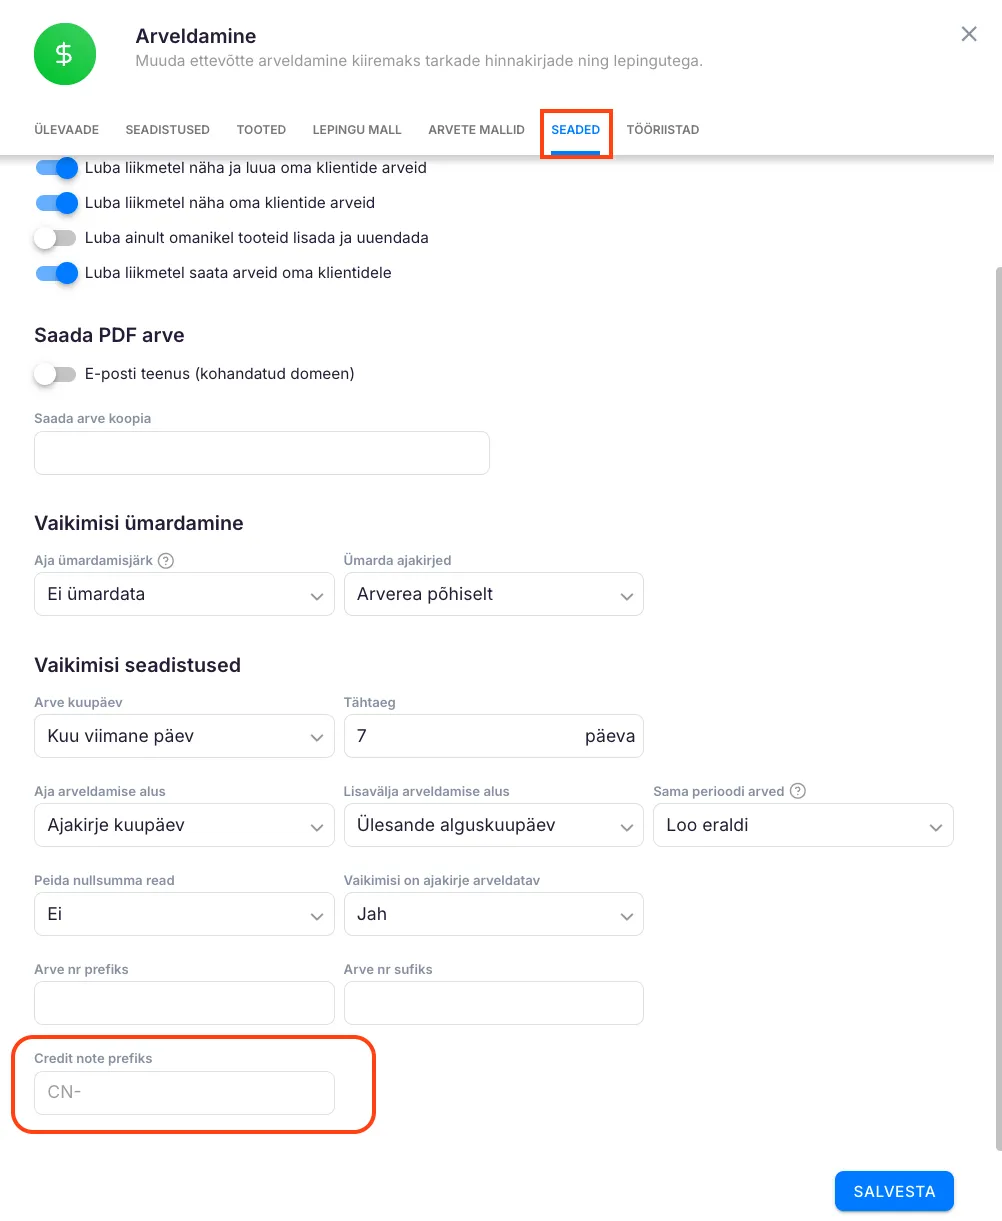
Task: Click the Salvesta button
Action: [893, 1191]
